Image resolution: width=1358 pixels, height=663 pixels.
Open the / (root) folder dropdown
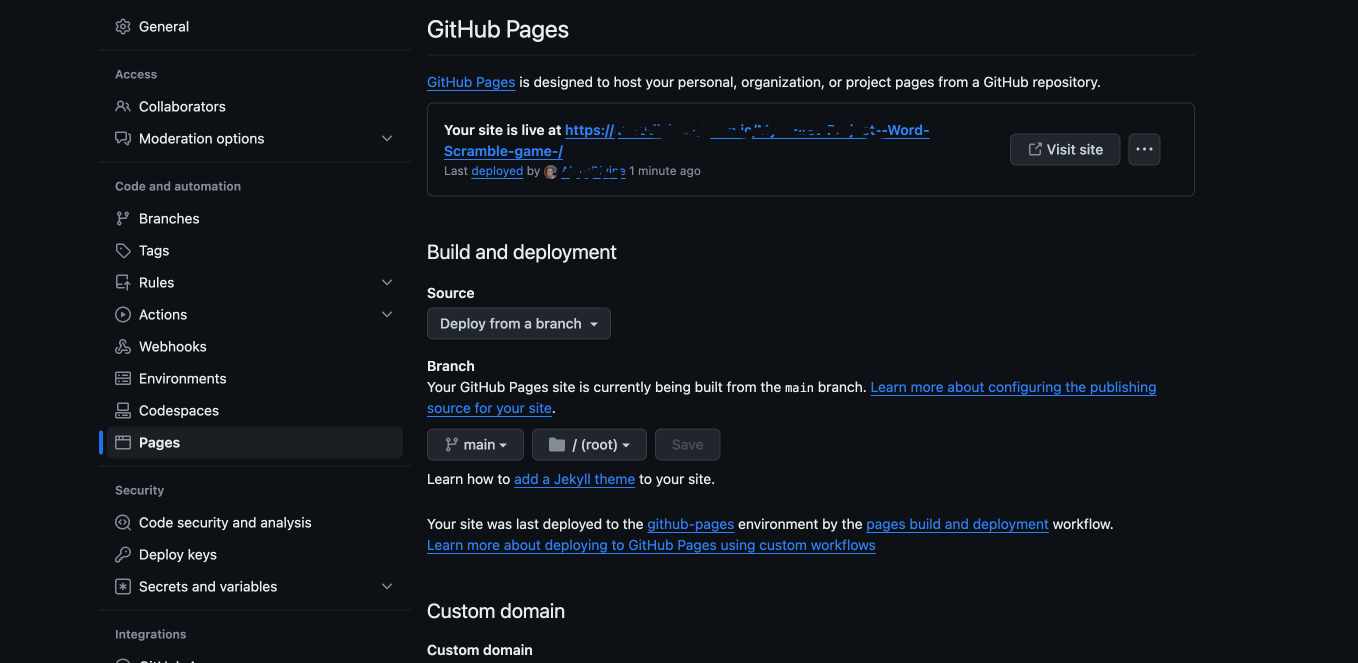coord(589,445)
